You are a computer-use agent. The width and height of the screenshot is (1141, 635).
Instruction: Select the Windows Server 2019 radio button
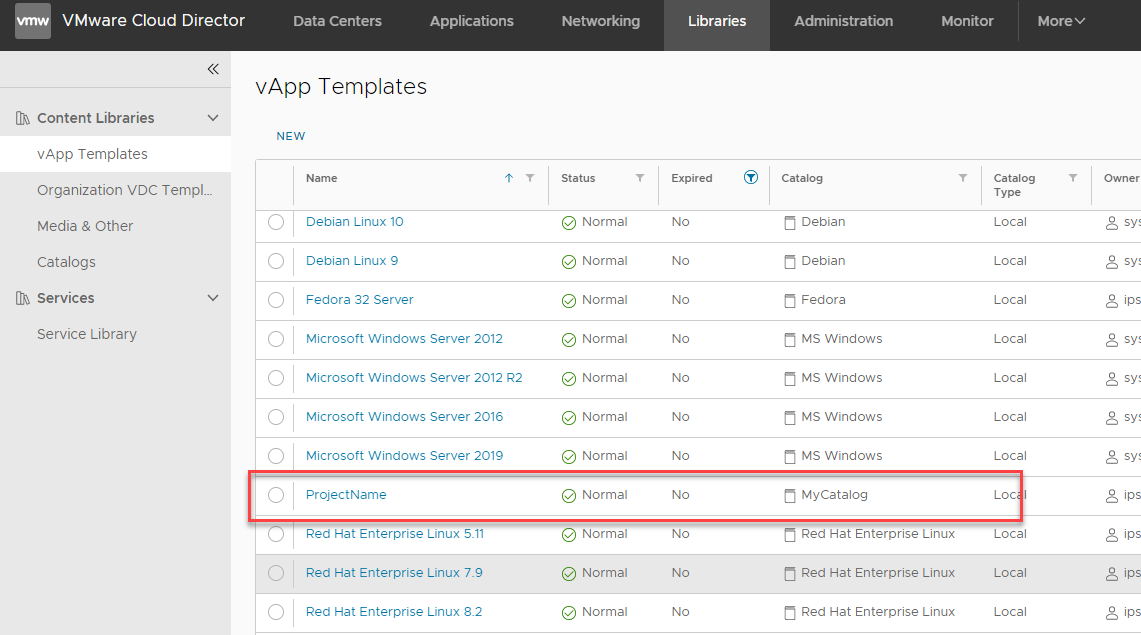pos(276,456)
